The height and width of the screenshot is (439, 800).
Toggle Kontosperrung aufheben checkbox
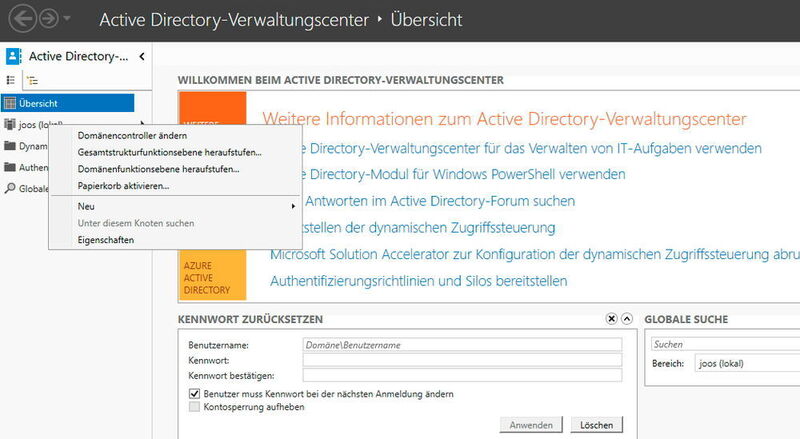[194, 407]
